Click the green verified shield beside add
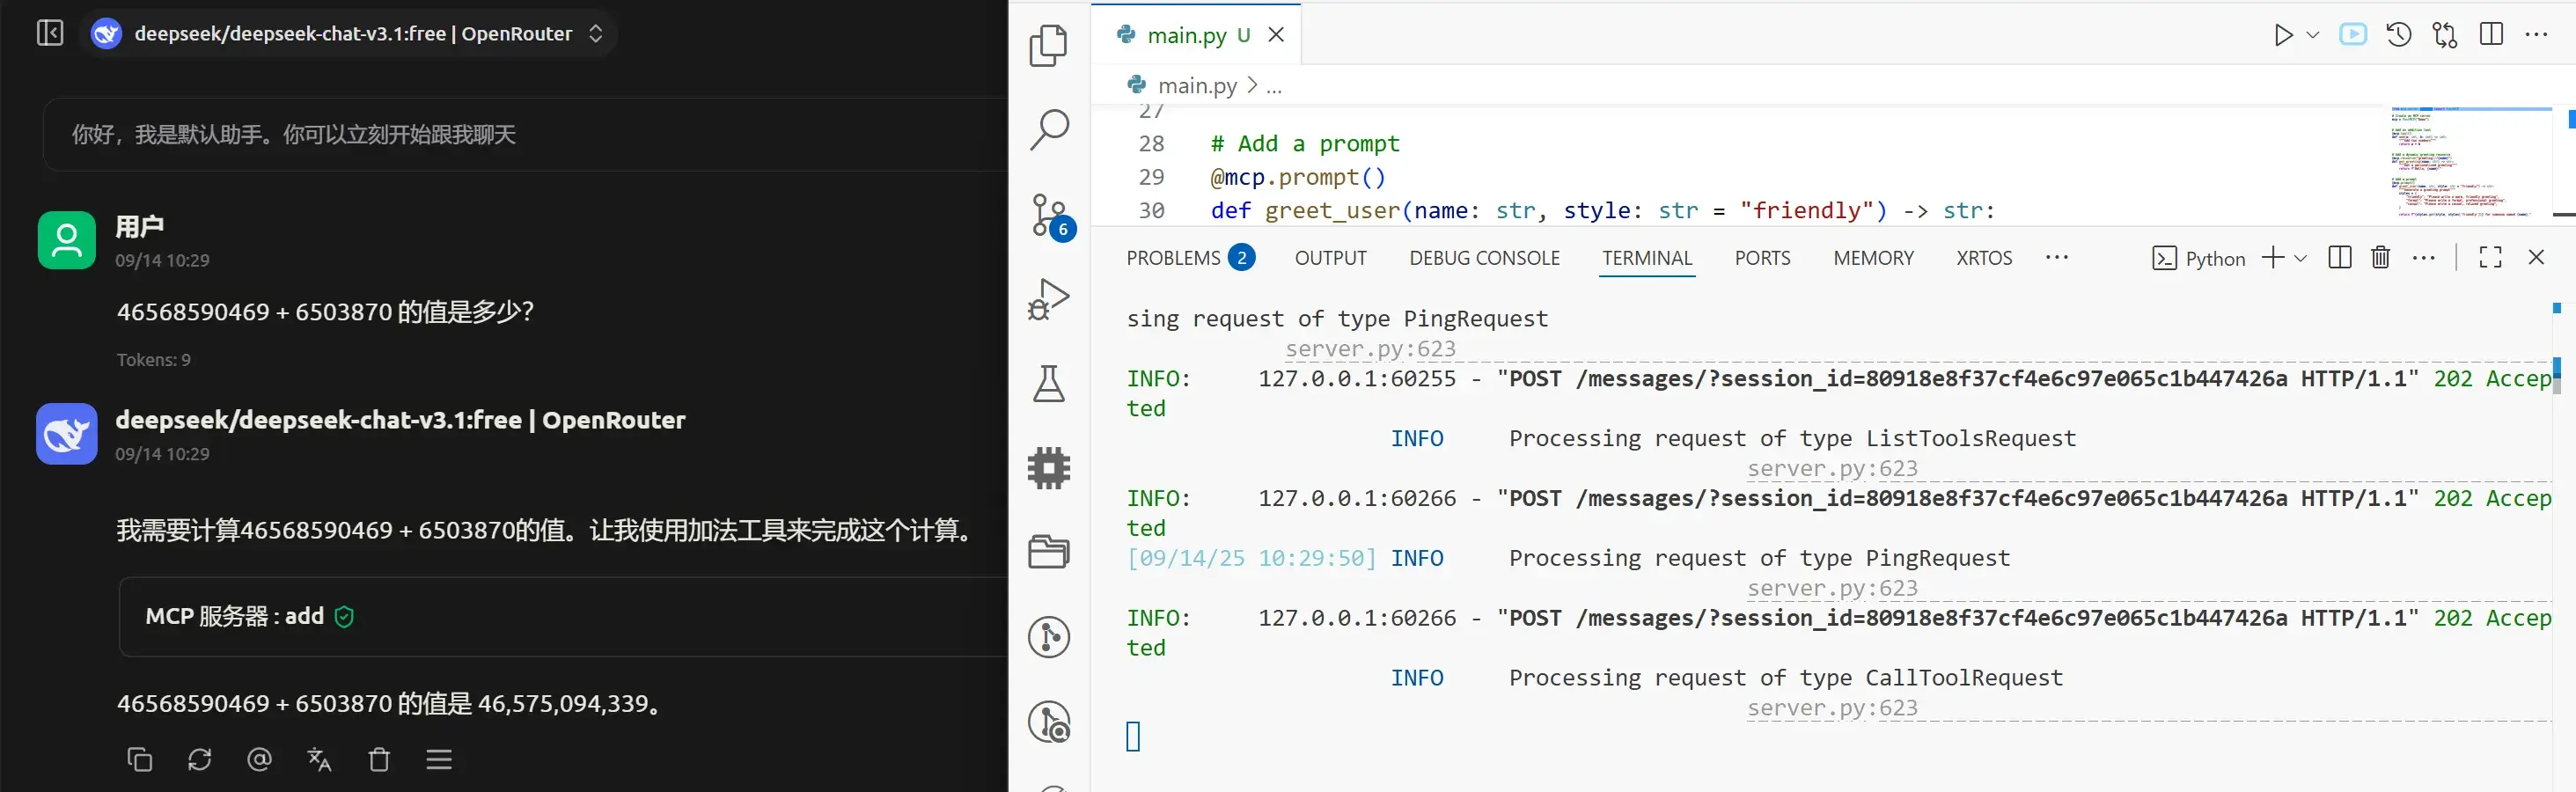This screenshot has width=2576, height=792. pos(344,617)
